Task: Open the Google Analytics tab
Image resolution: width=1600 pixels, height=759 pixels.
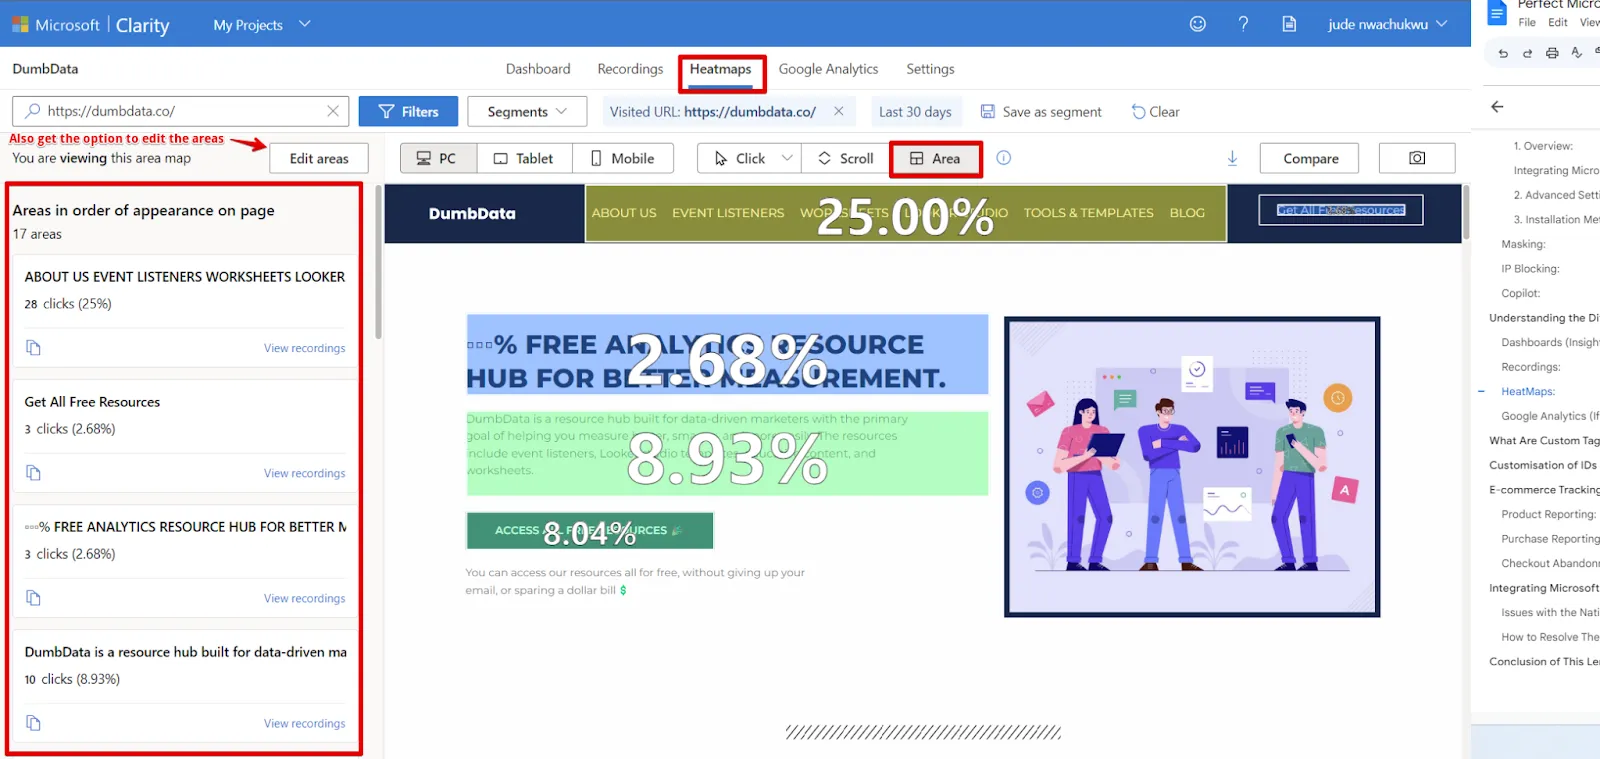Action: pyautogui.click(x=828, y=69)
